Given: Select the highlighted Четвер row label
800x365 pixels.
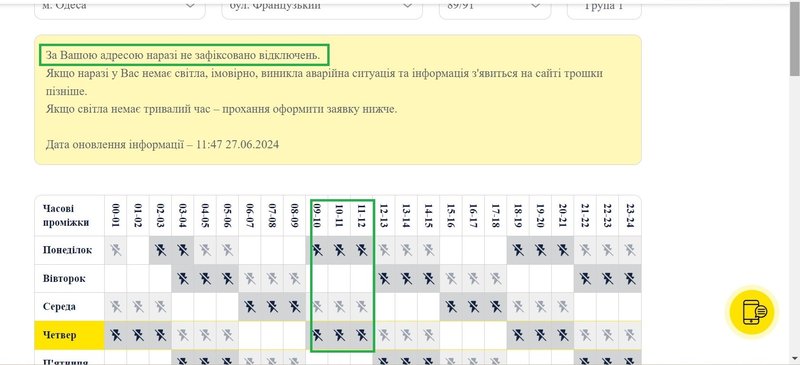Looking at the screenshot, I should 70,335.
